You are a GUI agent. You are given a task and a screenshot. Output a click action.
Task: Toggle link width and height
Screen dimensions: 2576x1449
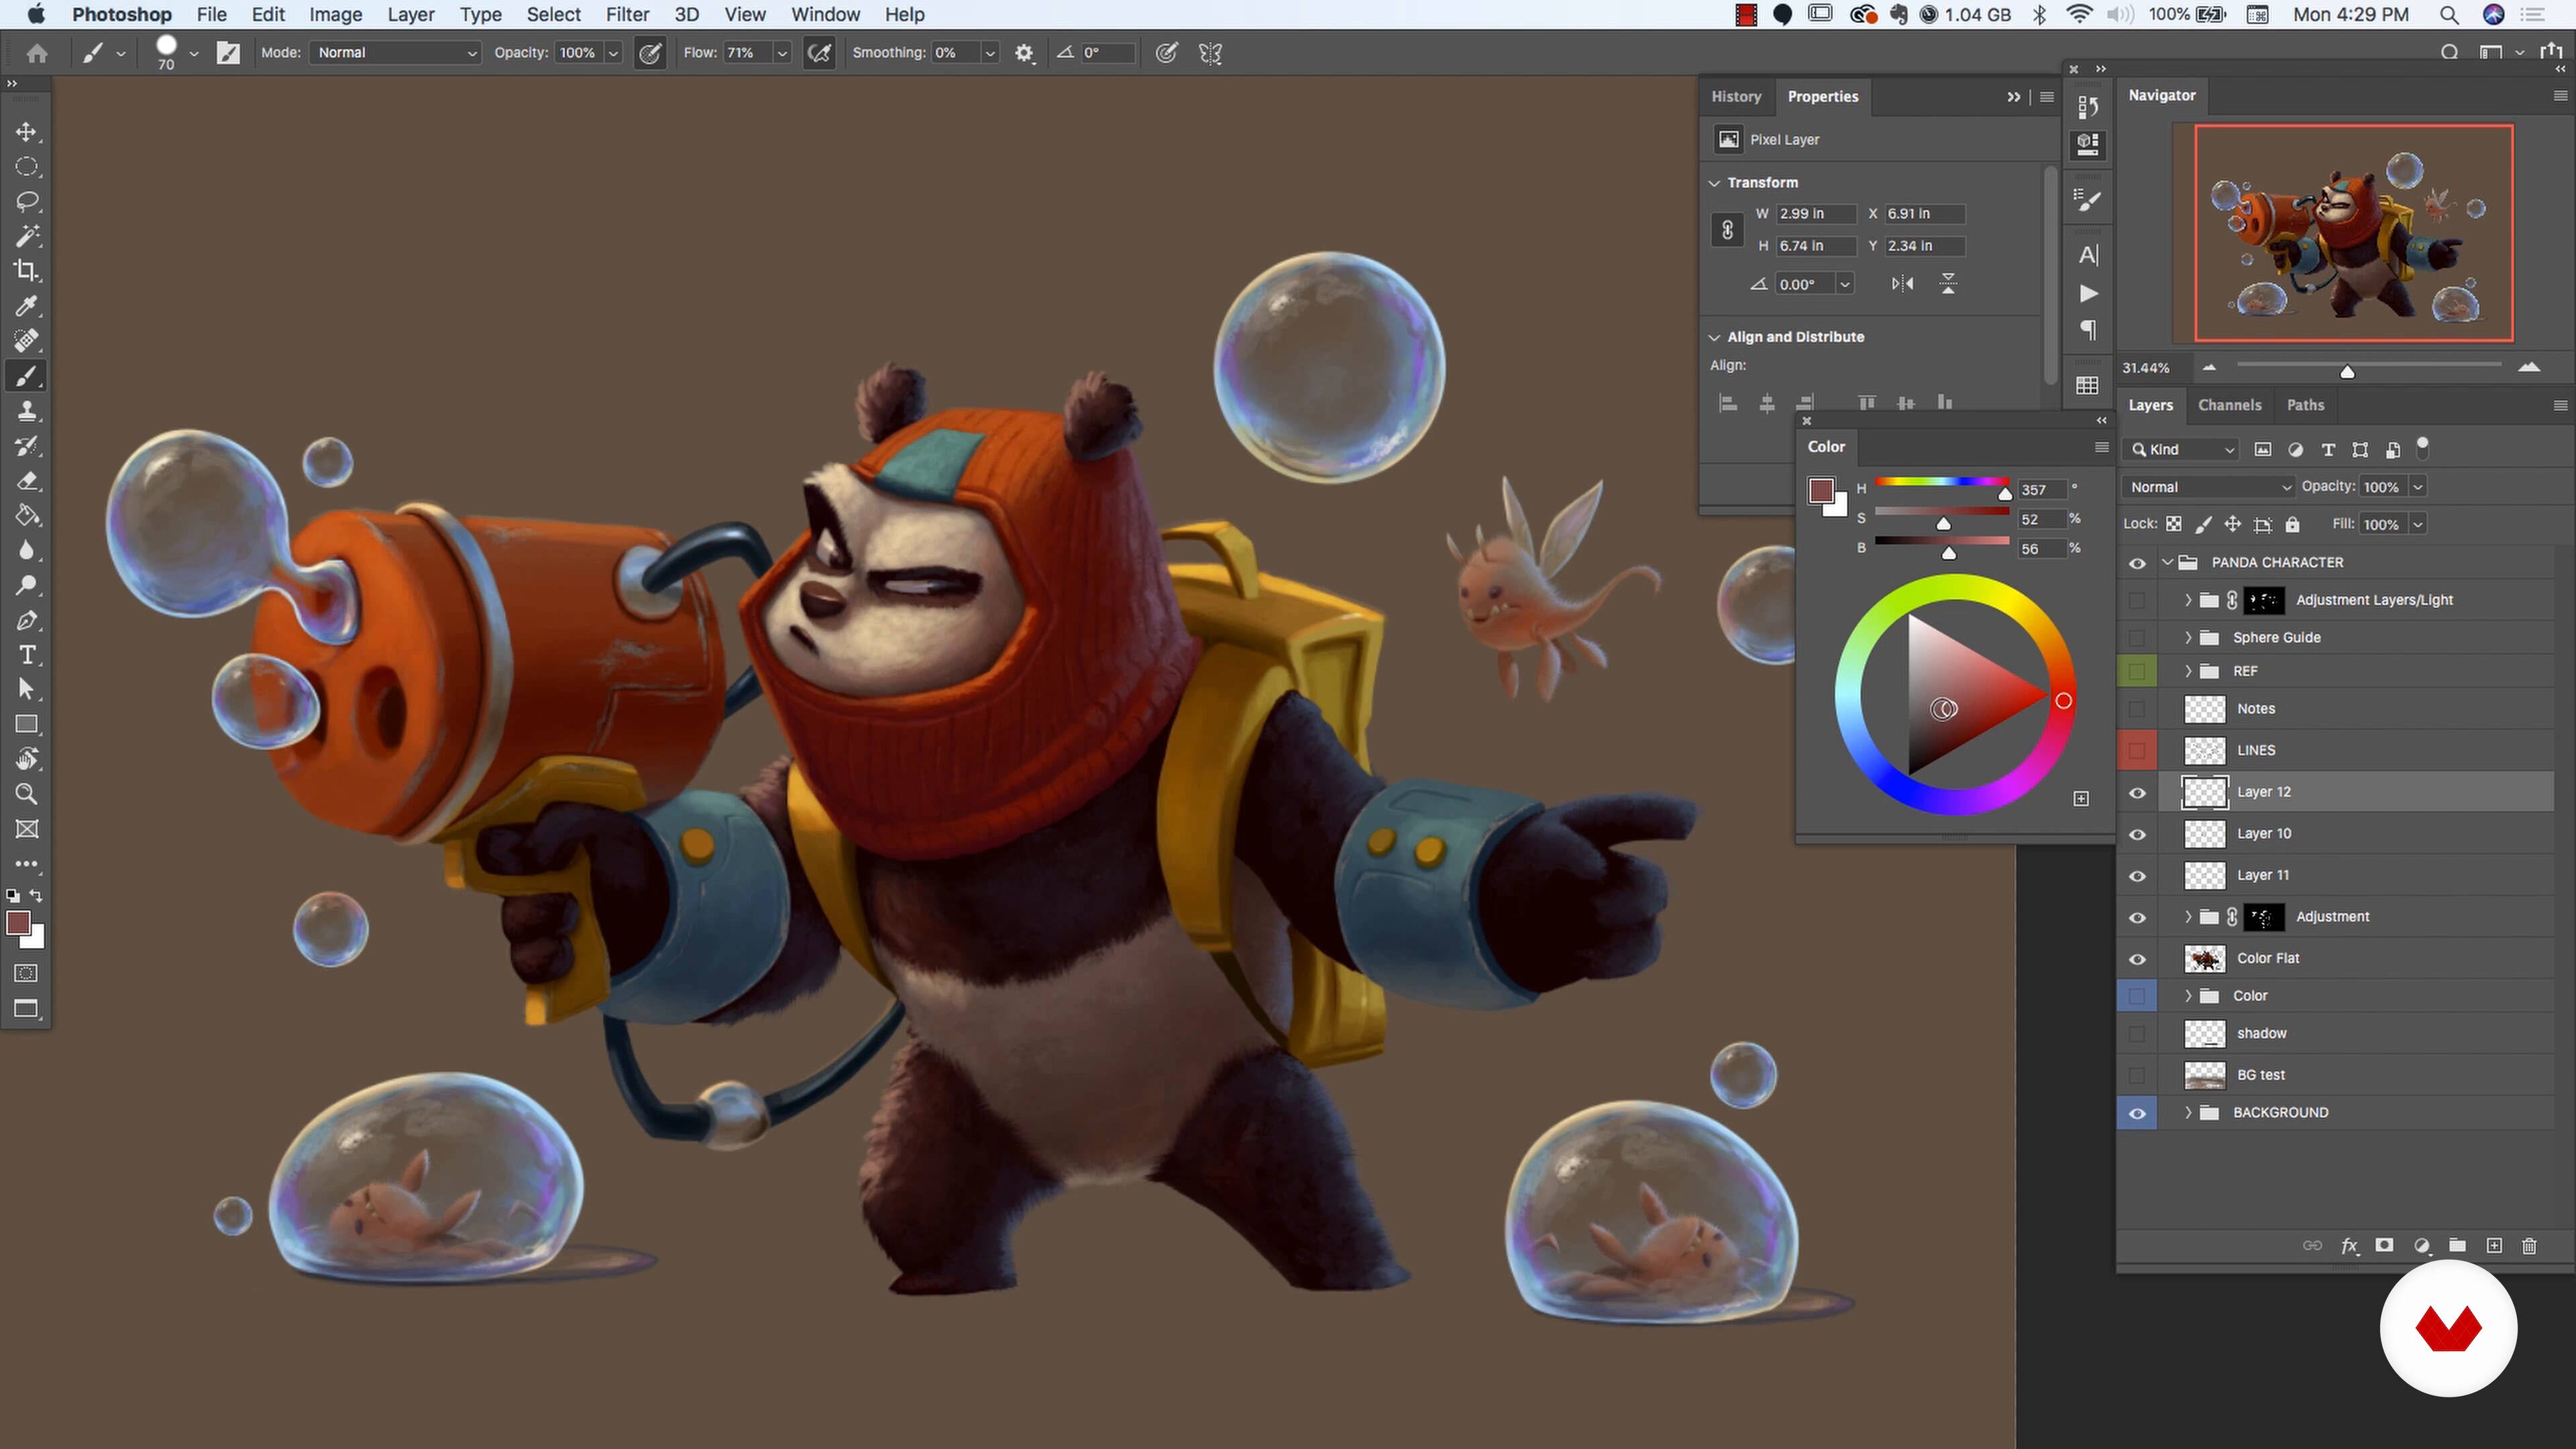point(1727,230)
